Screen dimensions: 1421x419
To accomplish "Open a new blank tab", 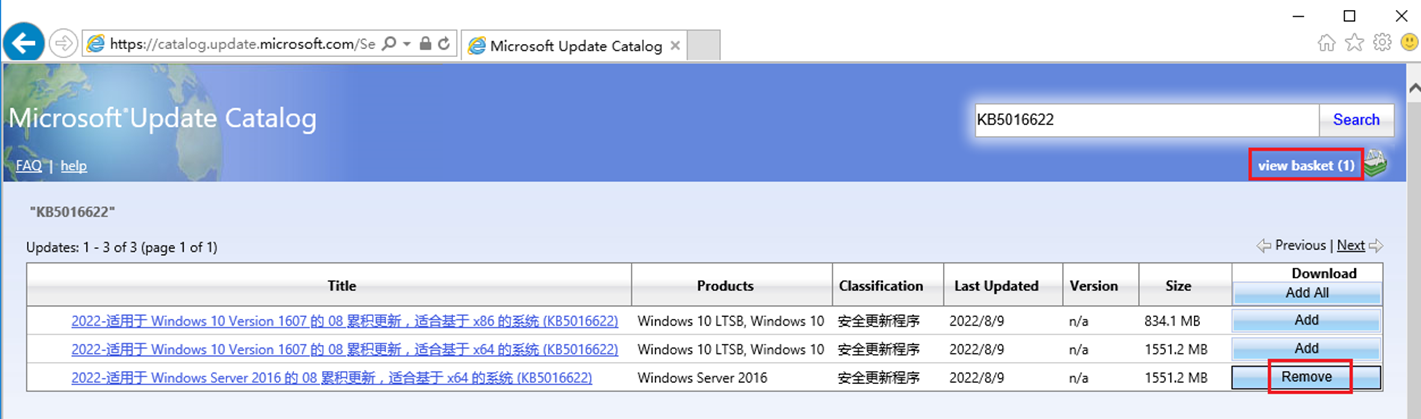I will point(704,46).
